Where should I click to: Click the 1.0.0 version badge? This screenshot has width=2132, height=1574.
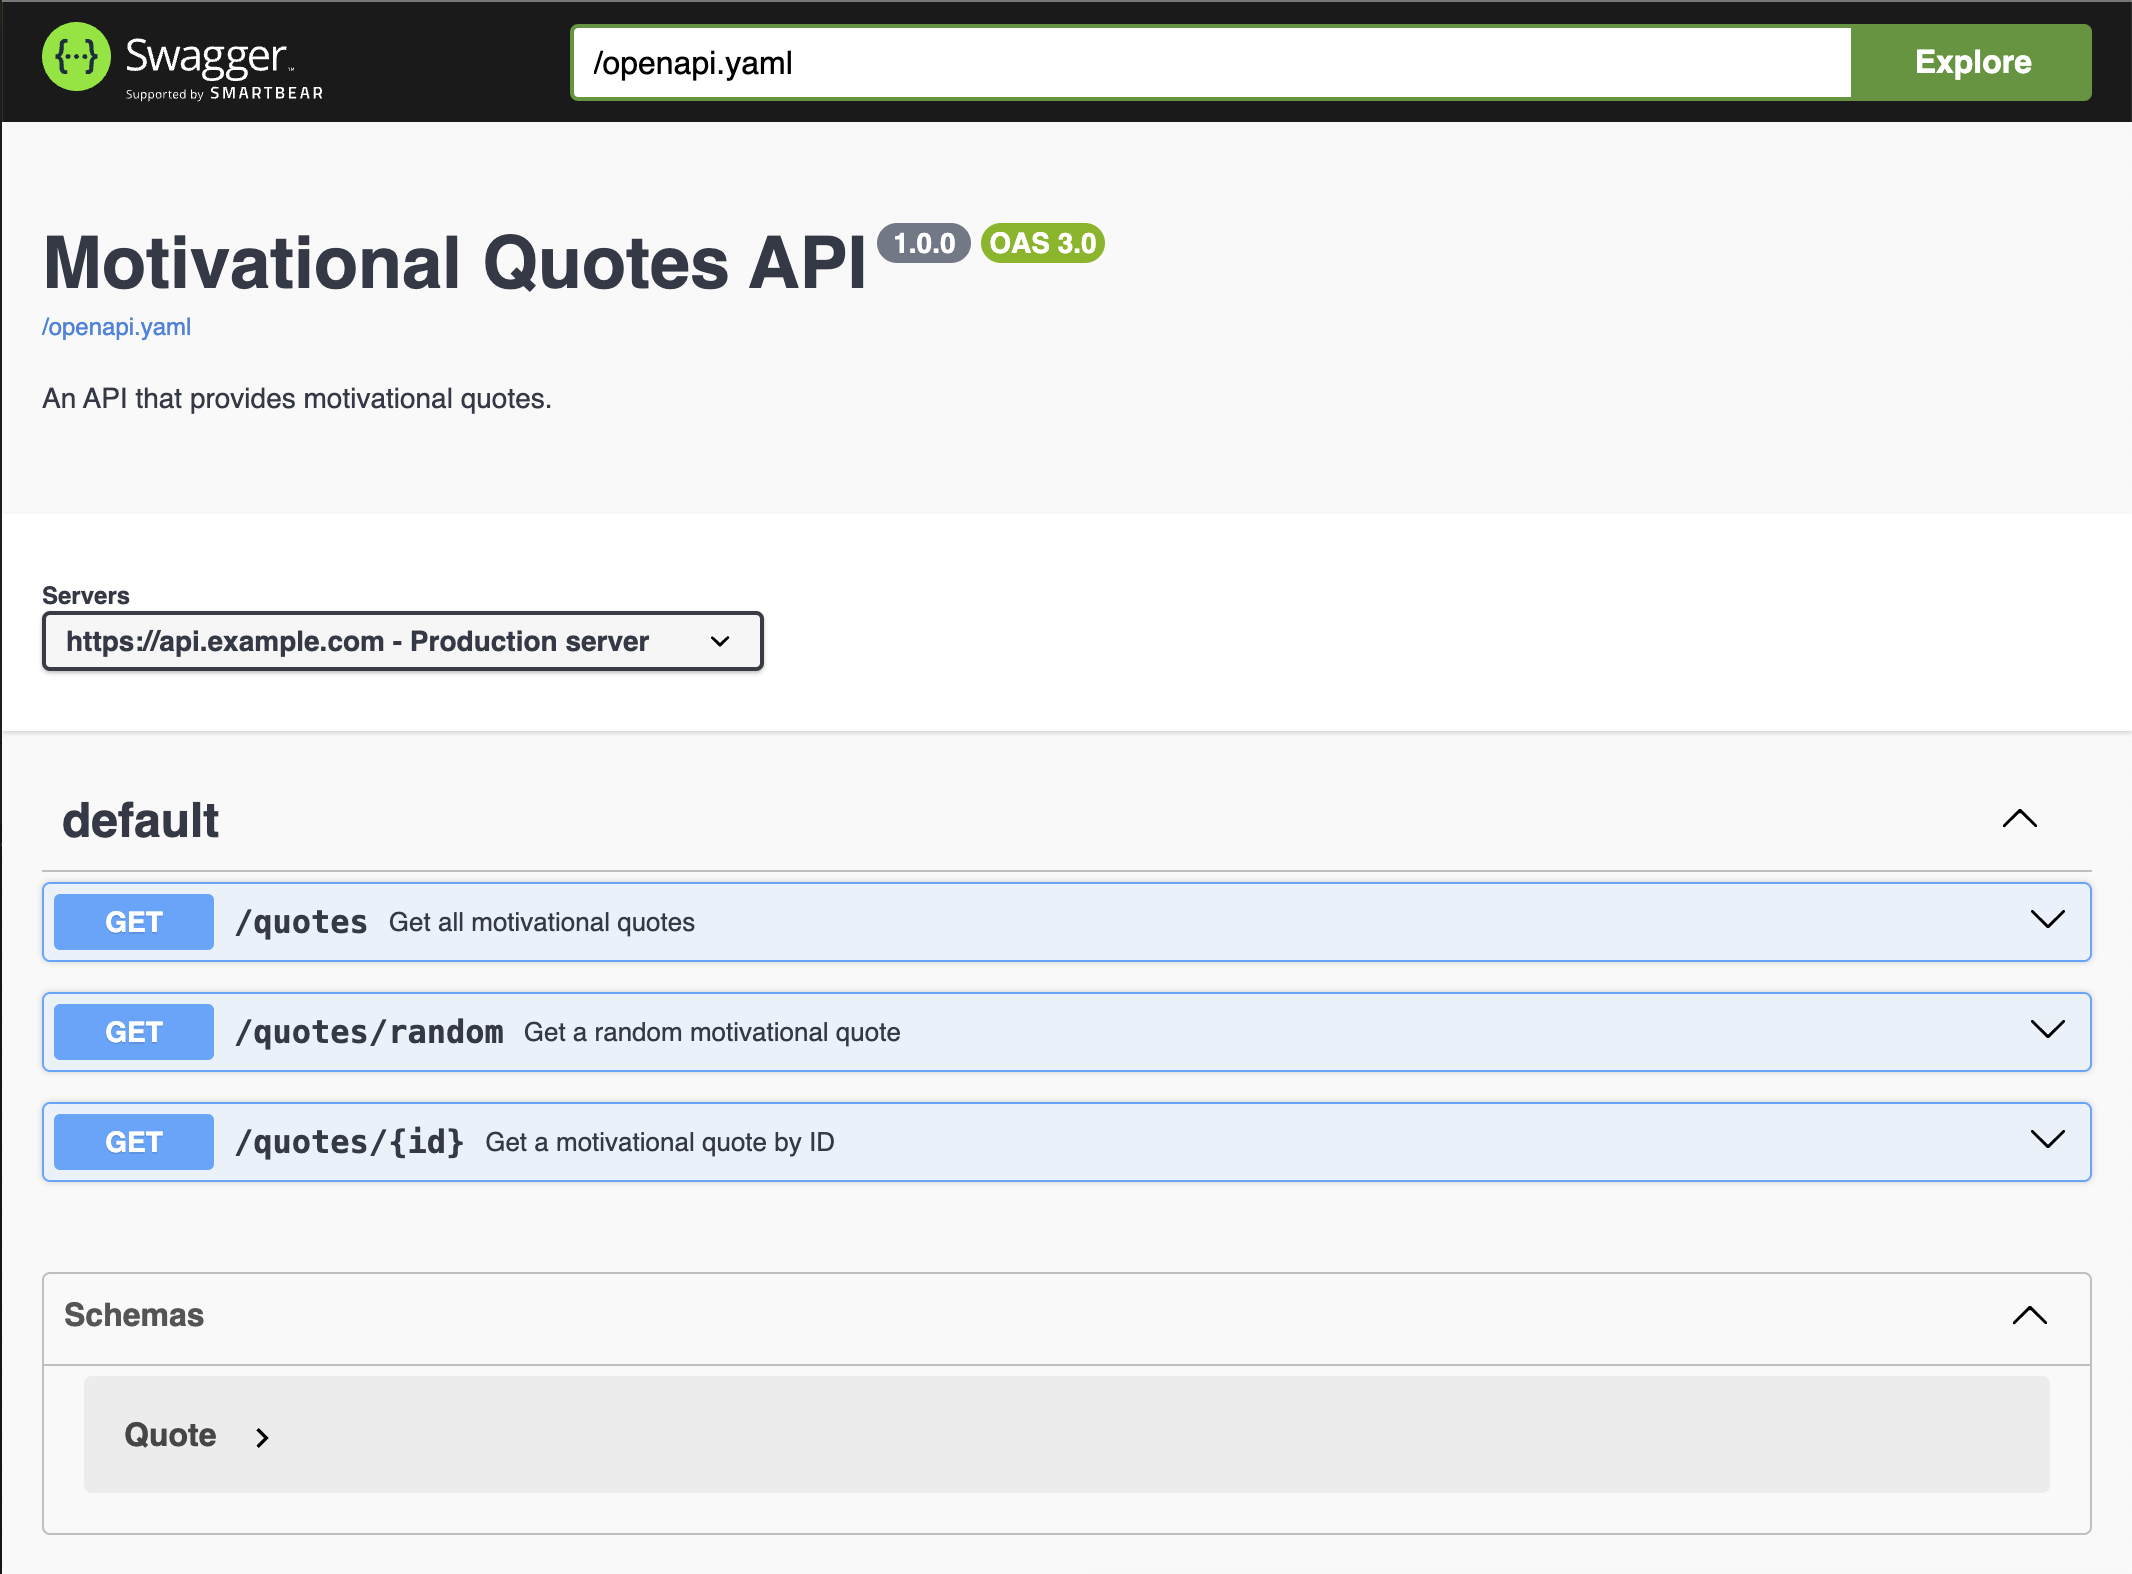coord(923,243)
